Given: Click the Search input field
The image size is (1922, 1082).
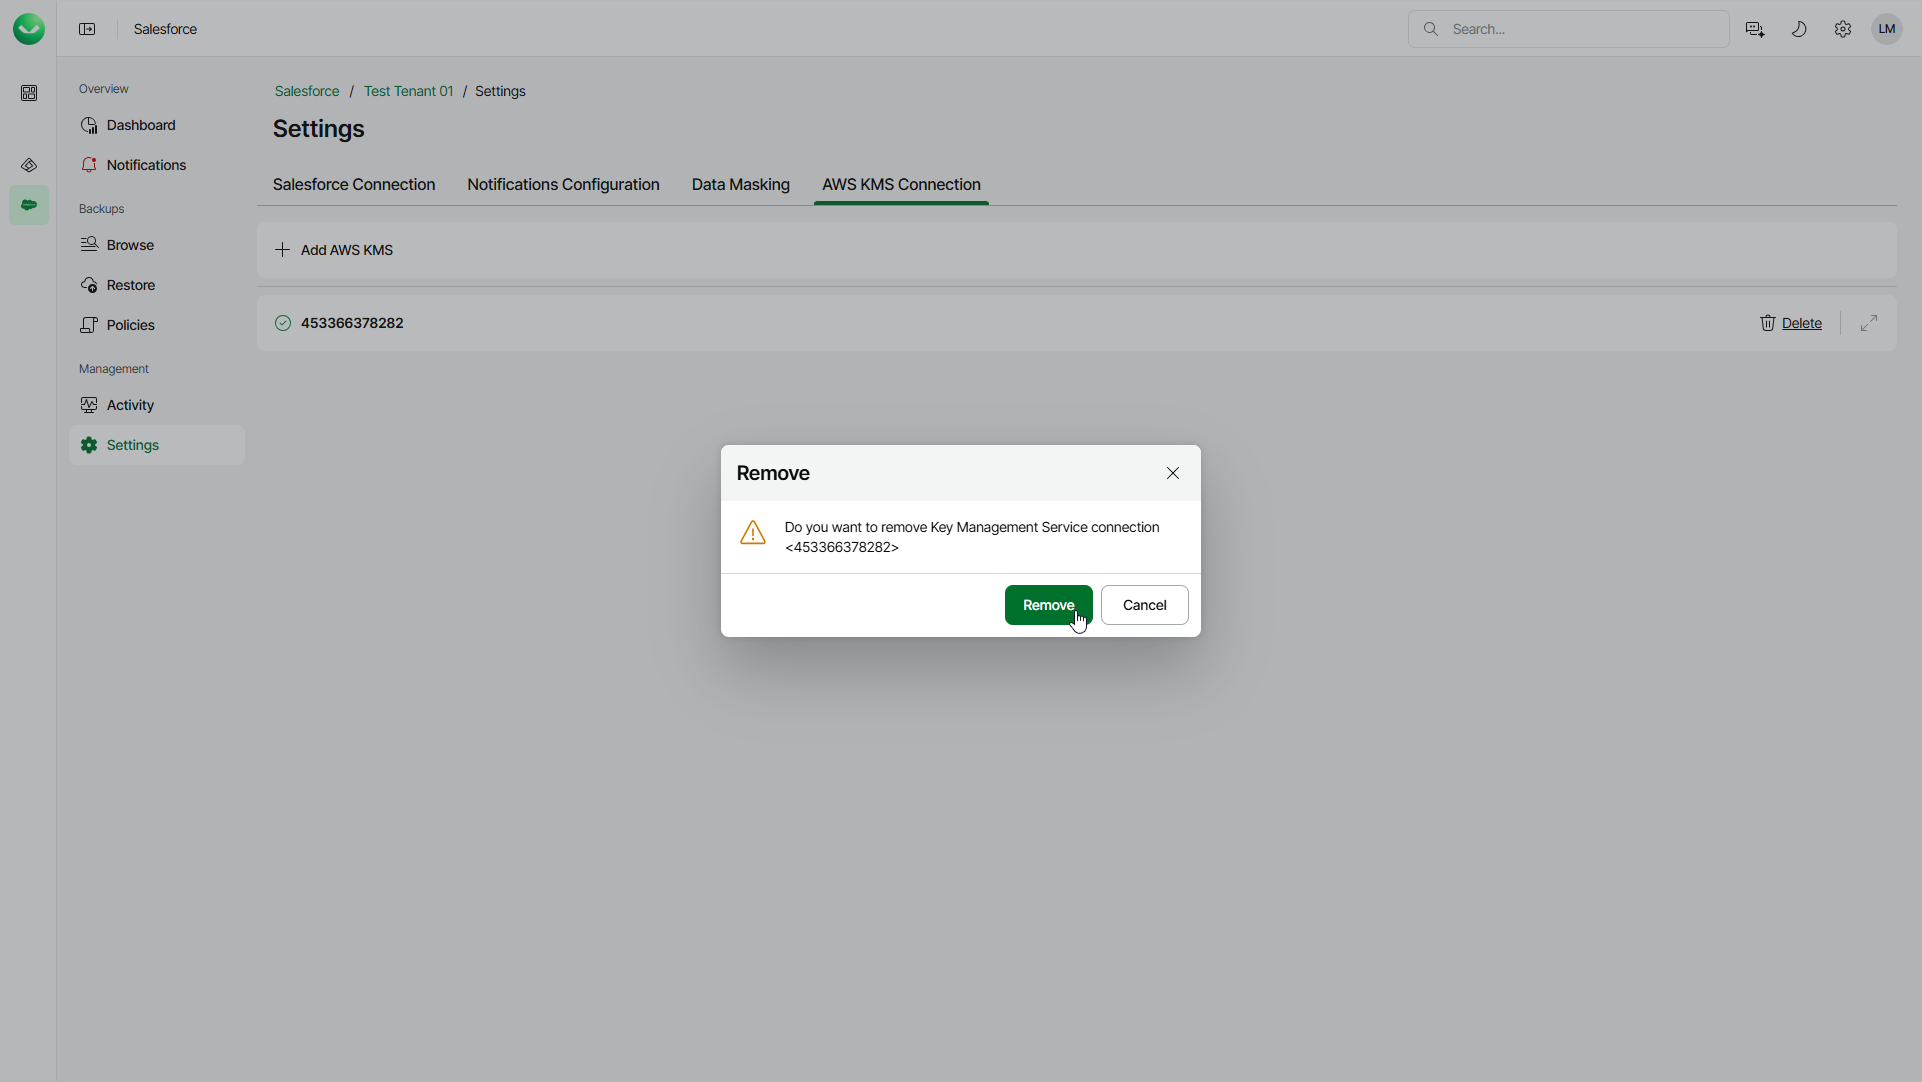Looking at the screenshot, I should [1580, 29].
